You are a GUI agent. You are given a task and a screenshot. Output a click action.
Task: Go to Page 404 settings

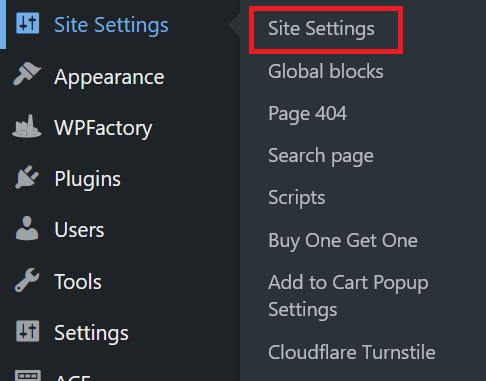(x=307, y=114)
